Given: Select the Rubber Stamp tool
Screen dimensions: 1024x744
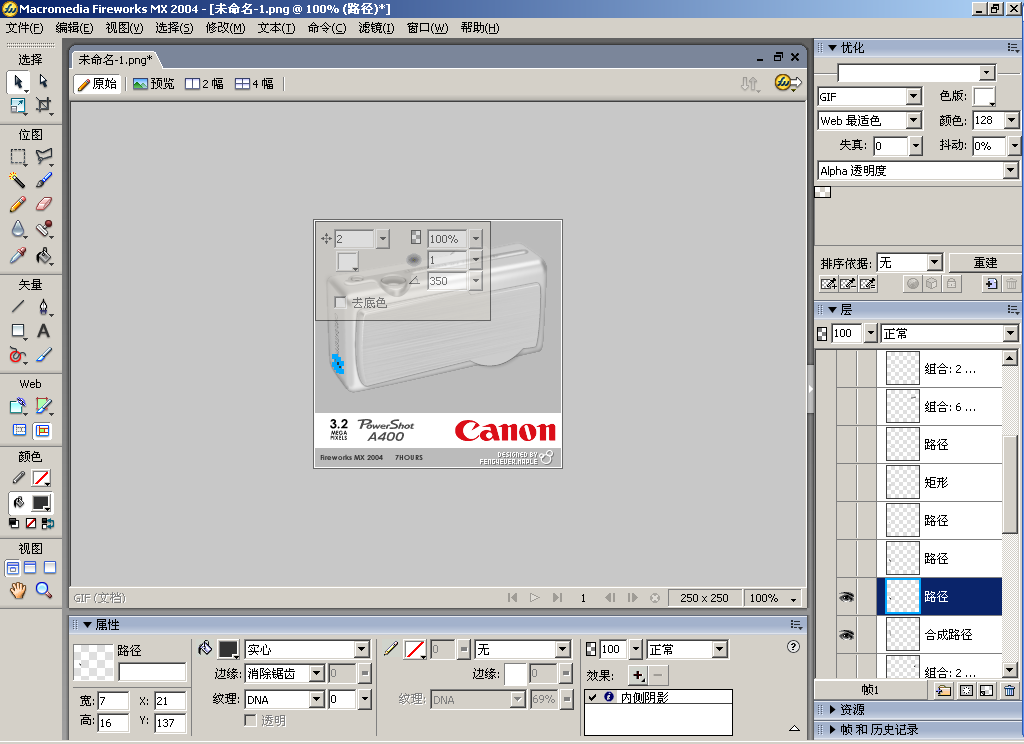Looking at the screenshot, I should pyautogui.click(x=43, y=229).
